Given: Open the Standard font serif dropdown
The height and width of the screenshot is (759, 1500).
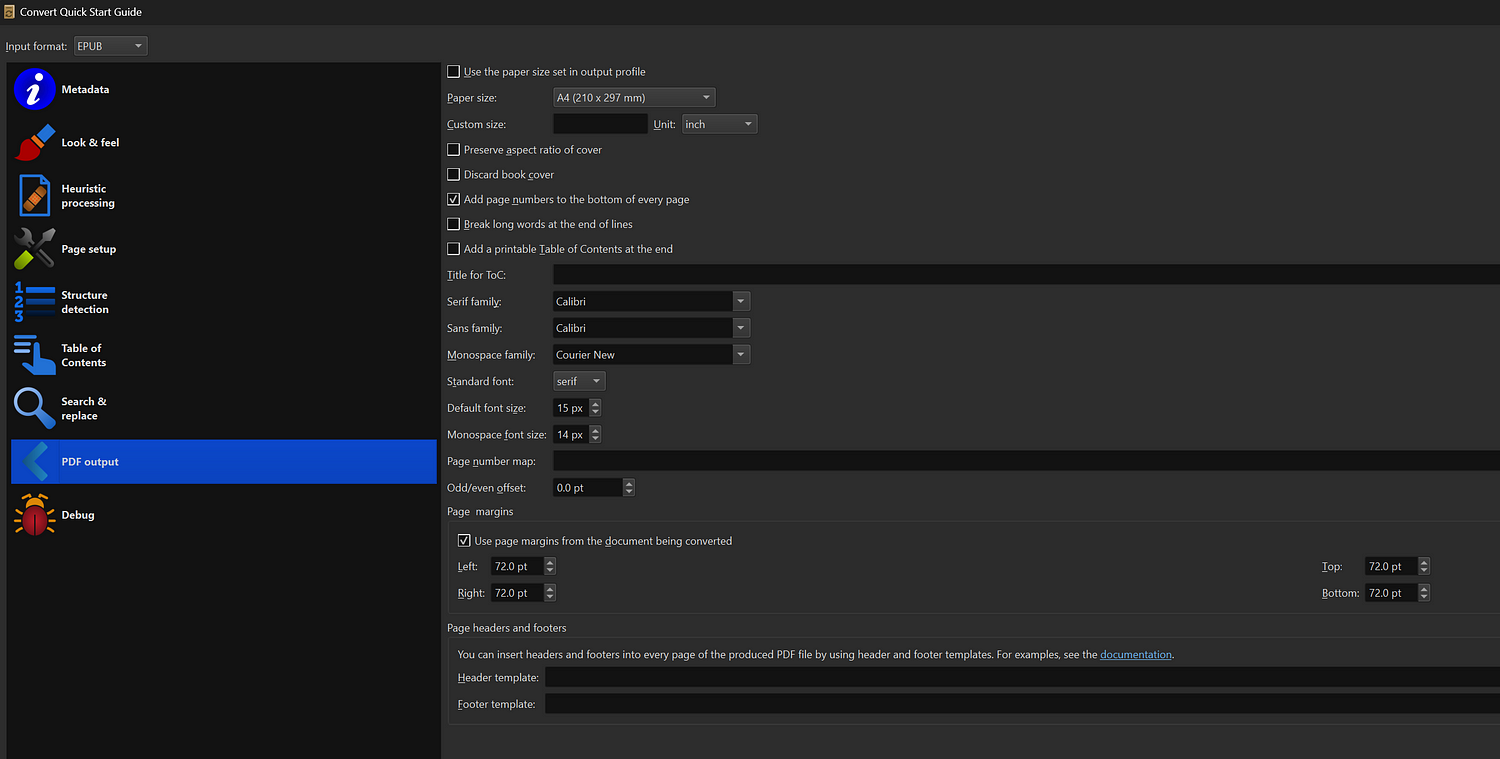Looking at the screenshot, I should point(579,381).
